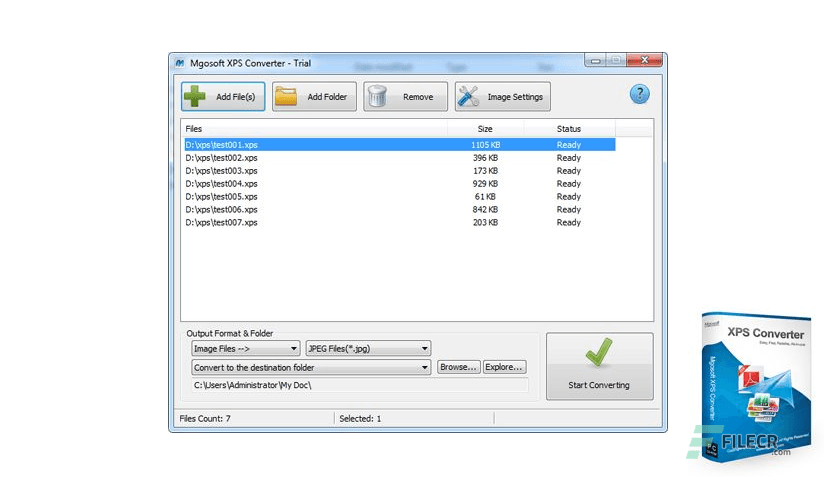Click the green plus Add File(s) icon
Image resolution: width=836 pixels, height=484 pixels.
click(195, 96)
